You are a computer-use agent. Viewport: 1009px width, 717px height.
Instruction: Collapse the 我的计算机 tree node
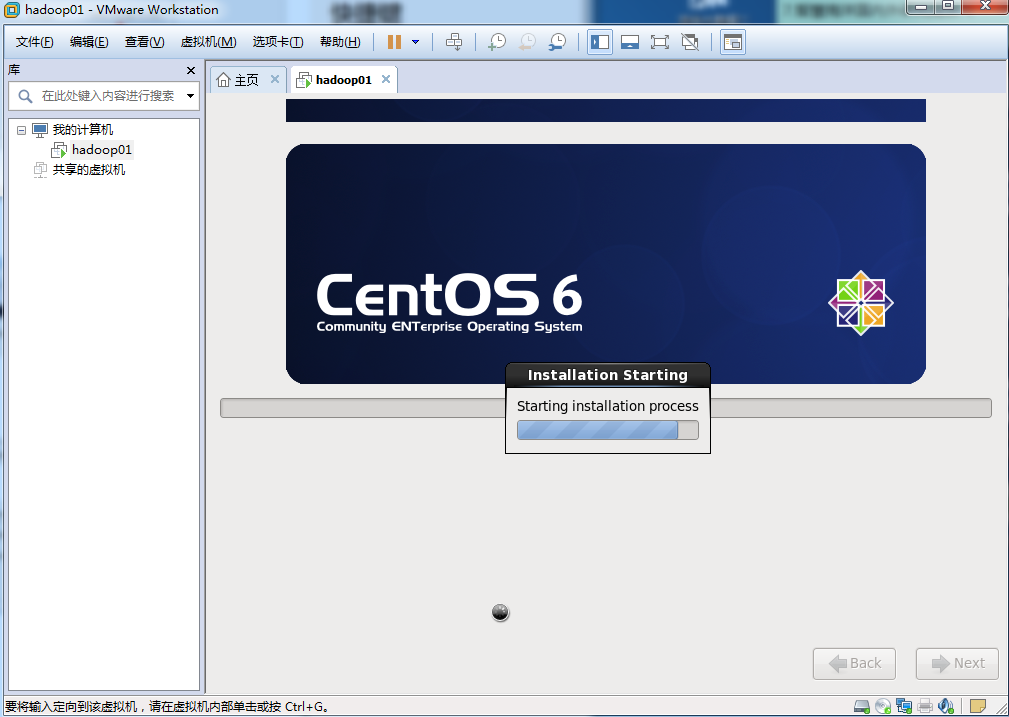[22, 129]
